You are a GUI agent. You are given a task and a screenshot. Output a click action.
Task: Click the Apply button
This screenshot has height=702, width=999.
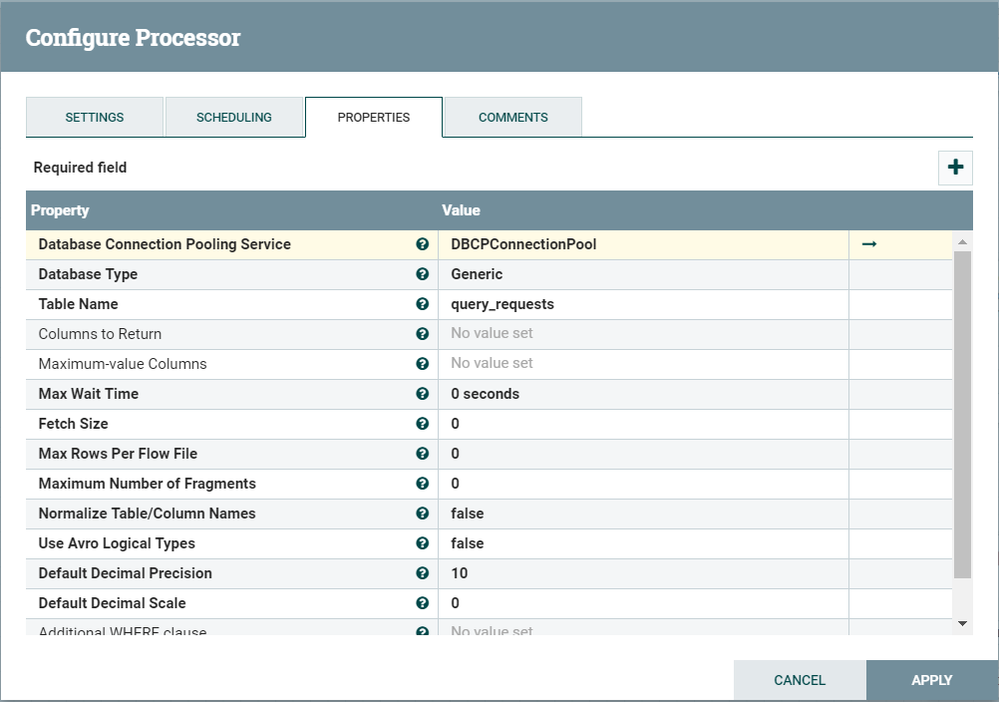931,680
